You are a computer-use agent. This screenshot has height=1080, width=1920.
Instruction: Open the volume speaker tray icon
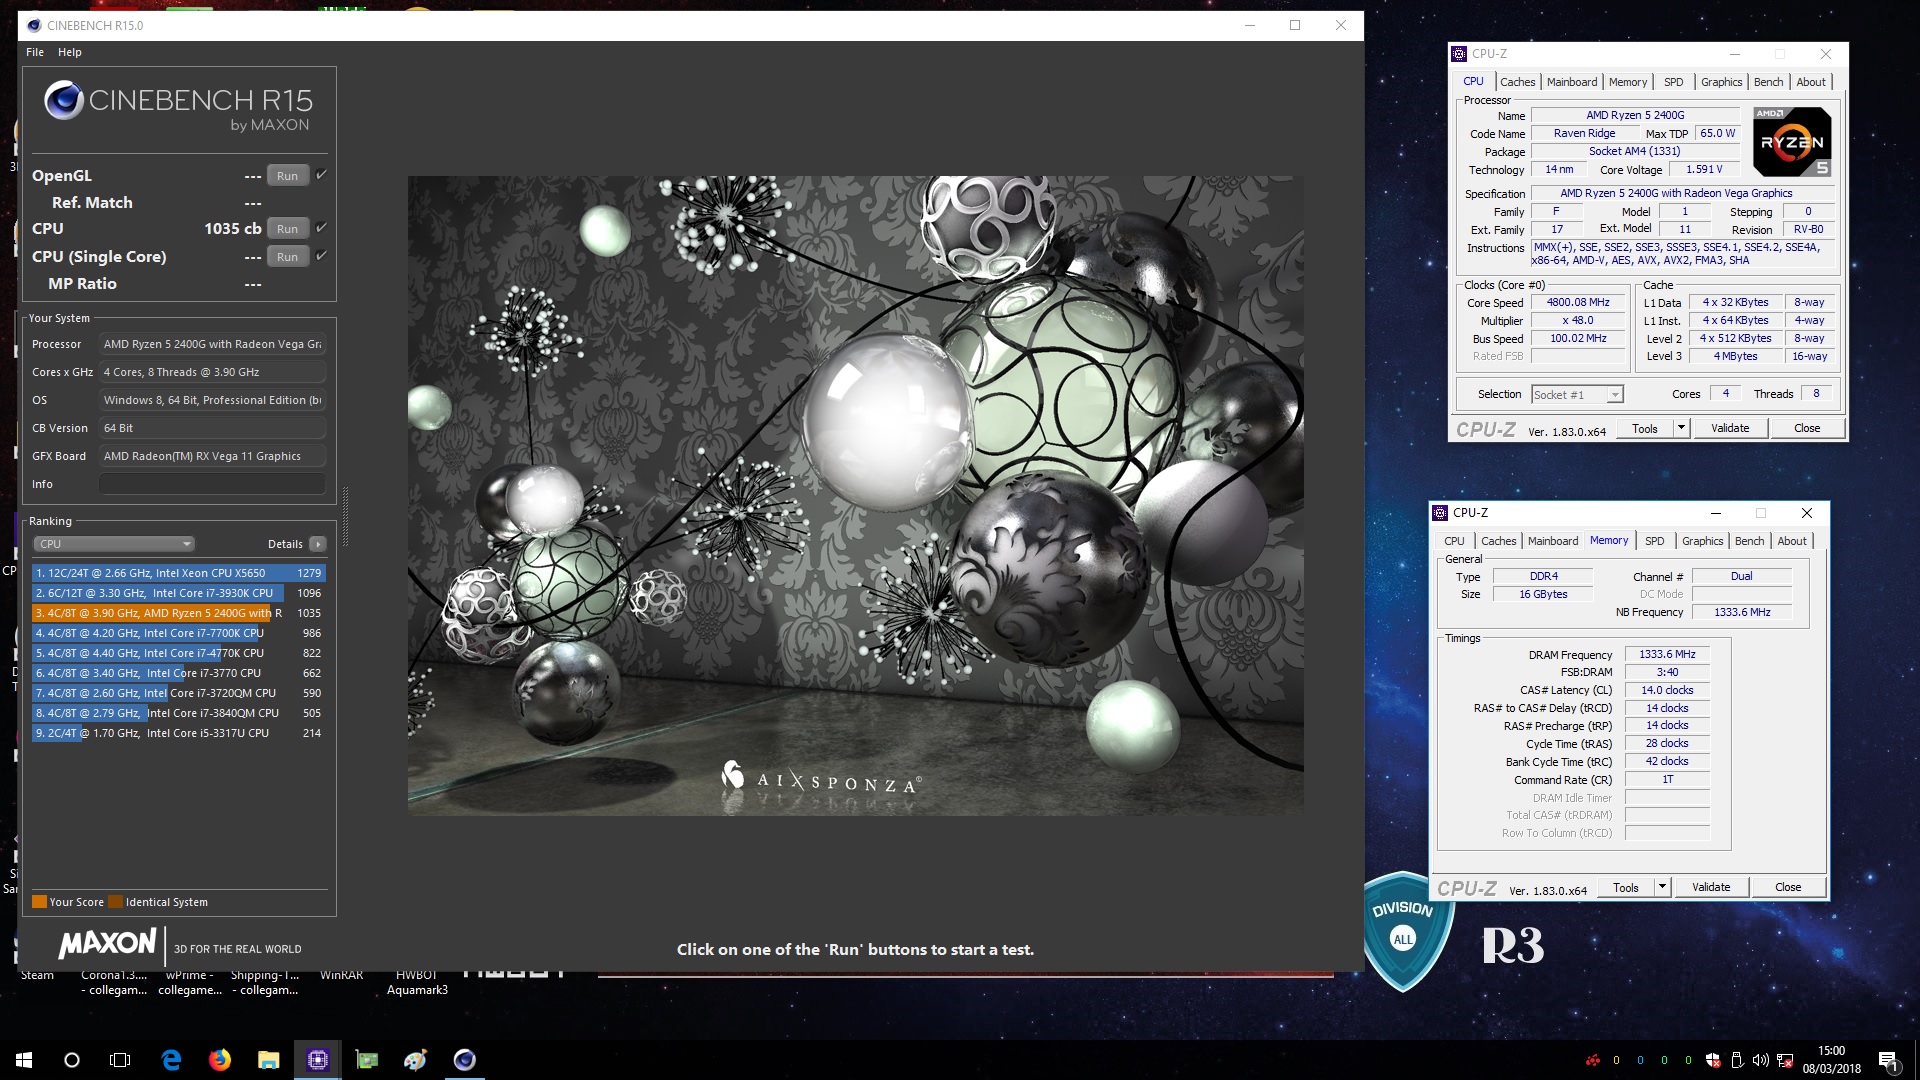coord(1761,1060)
